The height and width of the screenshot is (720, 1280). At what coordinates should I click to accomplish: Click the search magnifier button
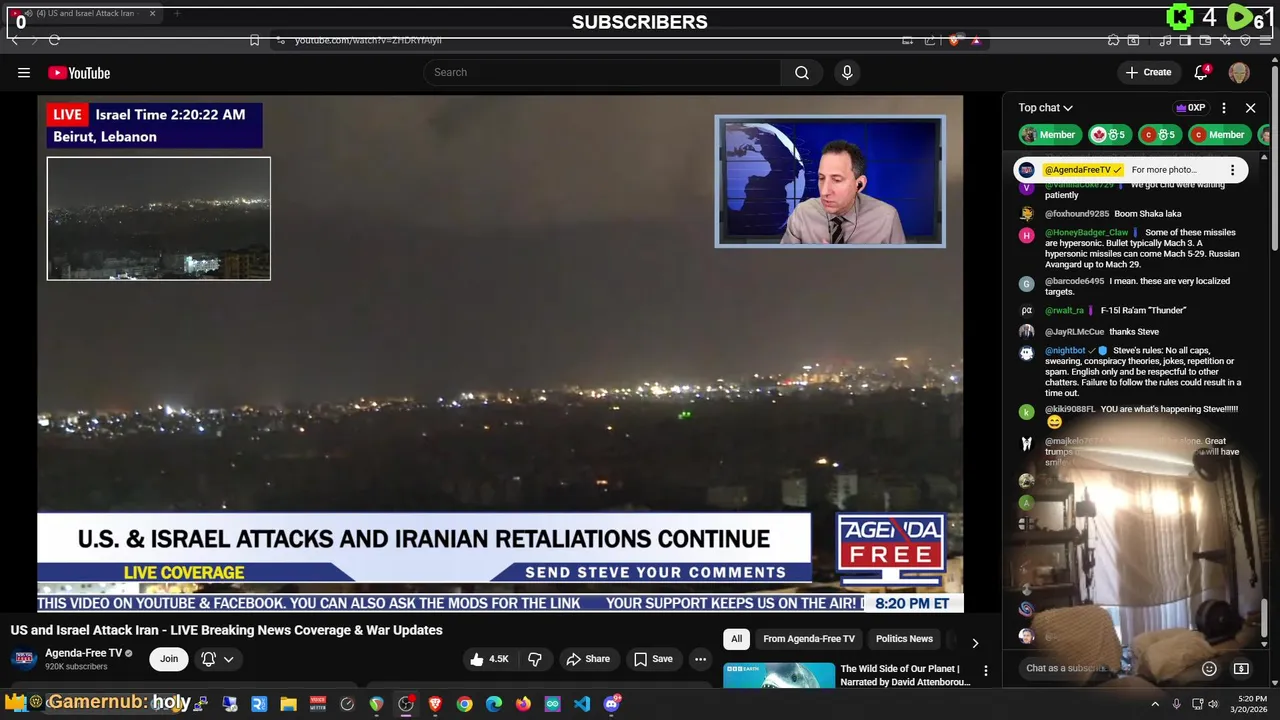tap(802, 72)
